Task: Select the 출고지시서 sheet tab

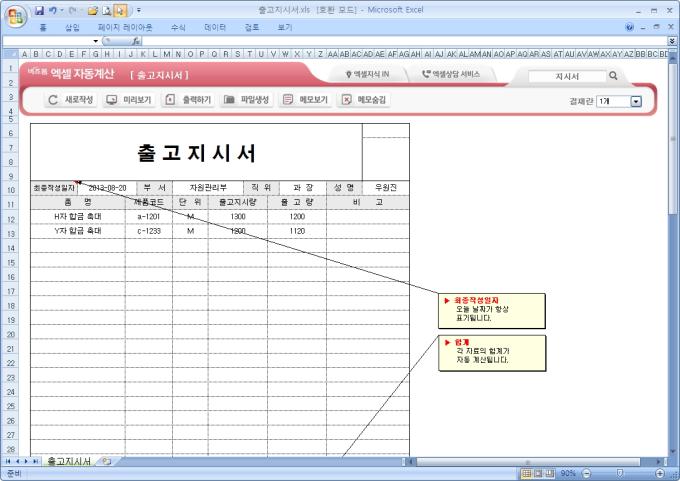Action: pos(69,461)
